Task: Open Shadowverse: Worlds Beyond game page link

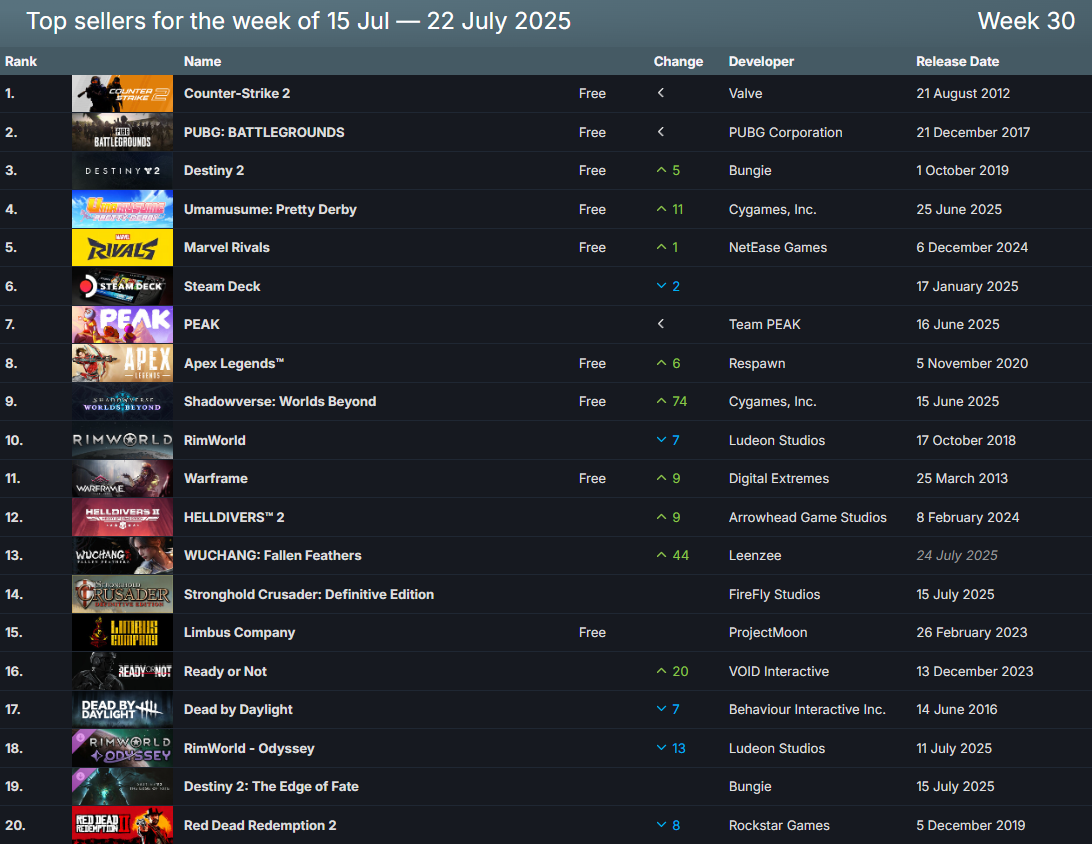Action: (280, 401)
